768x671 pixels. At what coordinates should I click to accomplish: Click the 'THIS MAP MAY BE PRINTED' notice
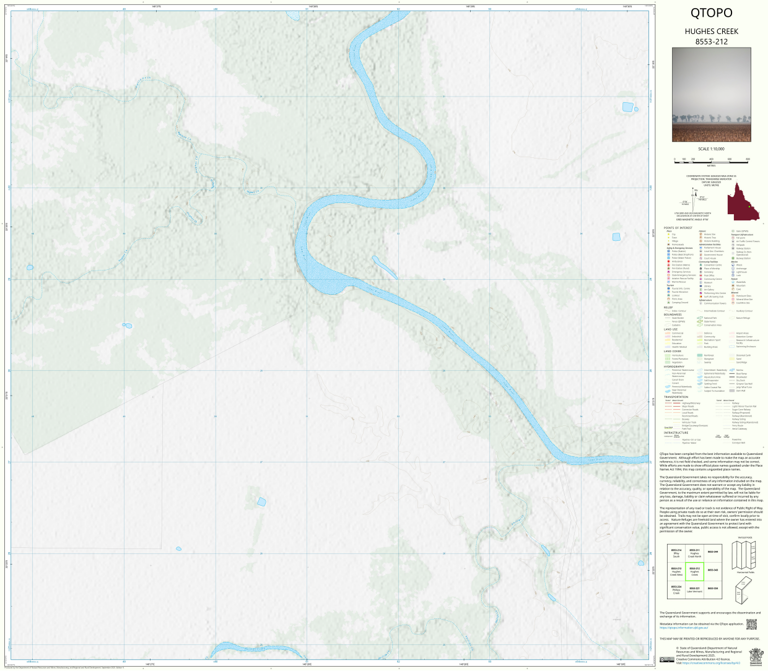click(x=710, y=639)
